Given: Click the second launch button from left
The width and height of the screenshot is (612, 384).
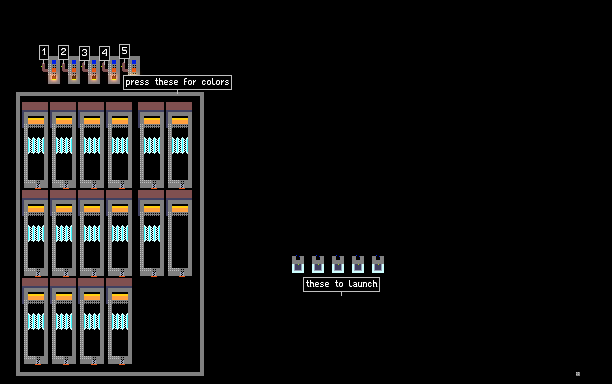Looking at the screenshot, I should (x=318, y=264).
